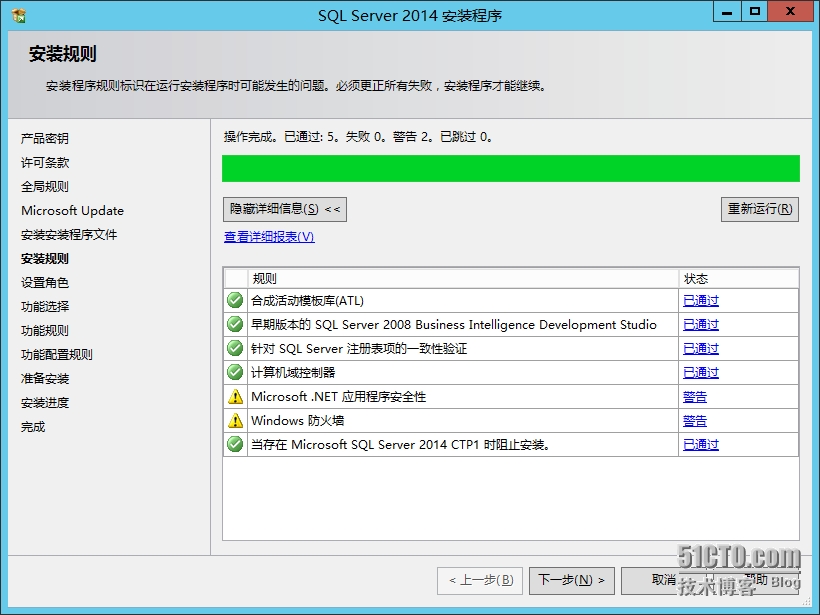Select 安装规则 step in sidebar
The height and width of the screenshot is (615, 820).
(45, 259)
